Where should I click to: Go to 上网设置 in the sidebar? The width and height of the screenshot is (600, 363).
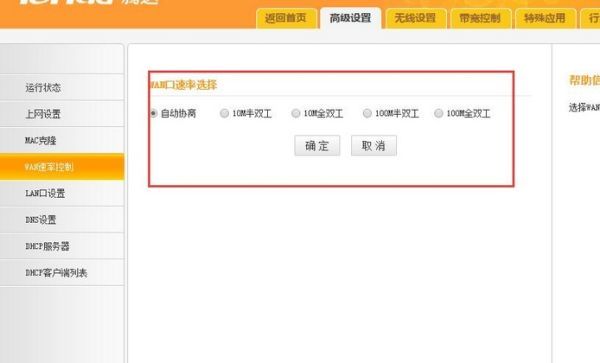pos(62,114)
